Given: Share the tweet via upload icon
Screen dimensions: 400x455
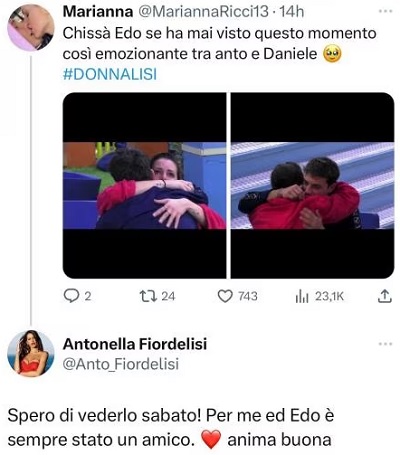Looking at the screenshot, I should tap(384, 296).
